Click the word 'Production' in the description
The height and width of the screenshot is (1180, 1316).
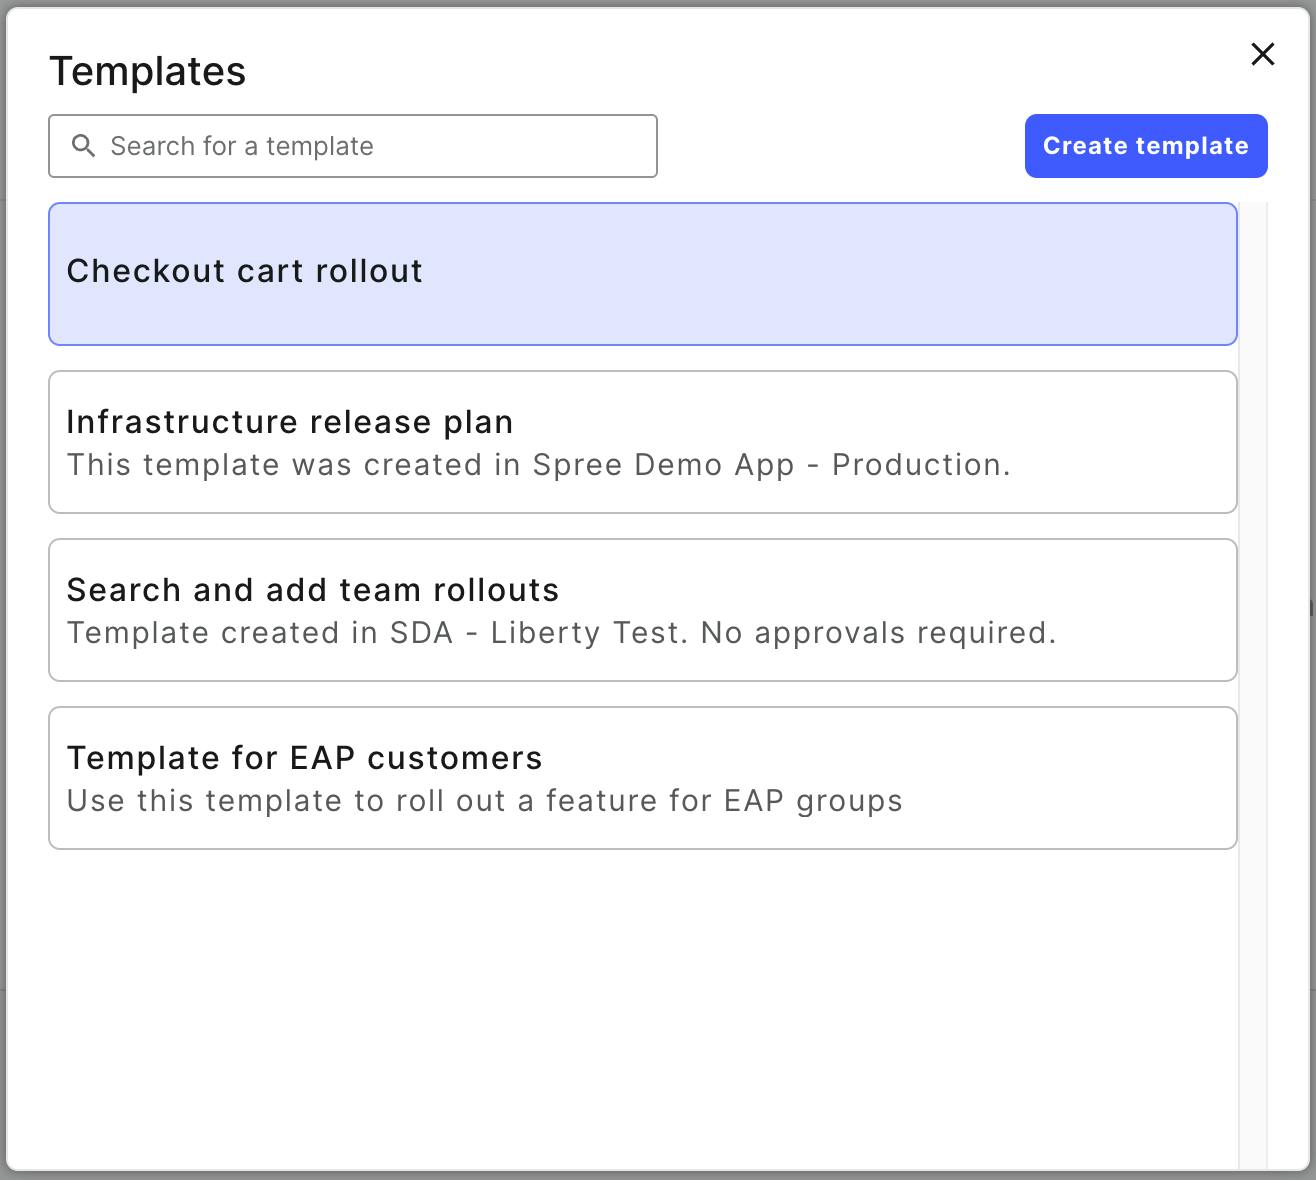tap(920, 465)
